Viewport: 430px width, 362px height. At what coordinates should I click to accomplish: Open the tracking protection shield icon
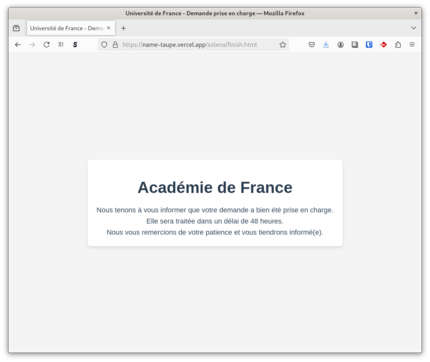(104, 45)
